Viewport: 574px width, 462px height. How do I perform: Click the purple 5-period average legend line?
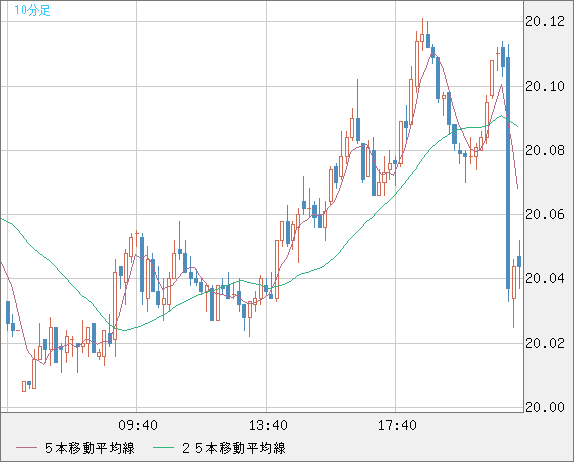tap(26, 448)
